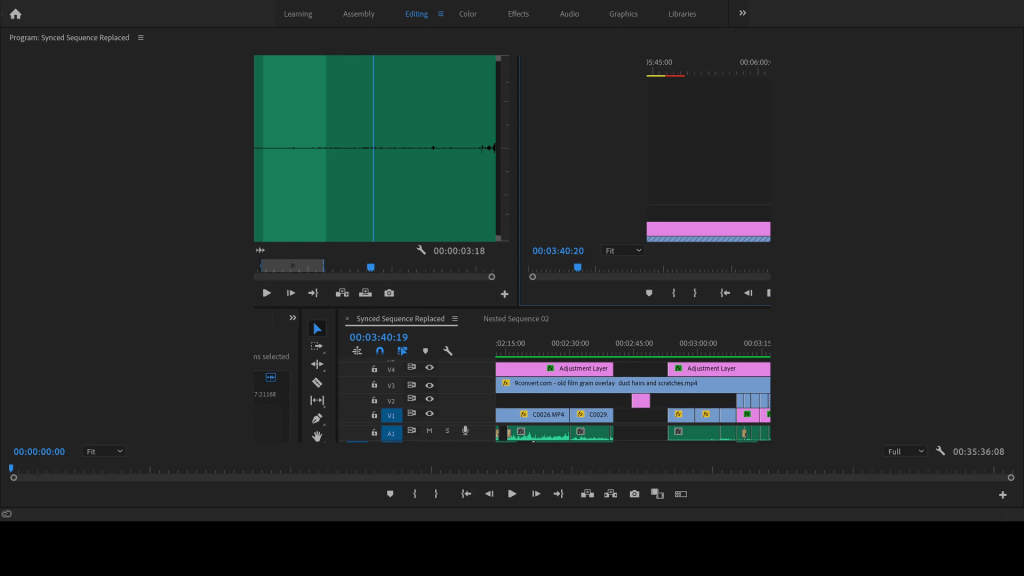Expand the workspace overflow chevrons at top

click(742, 14)
